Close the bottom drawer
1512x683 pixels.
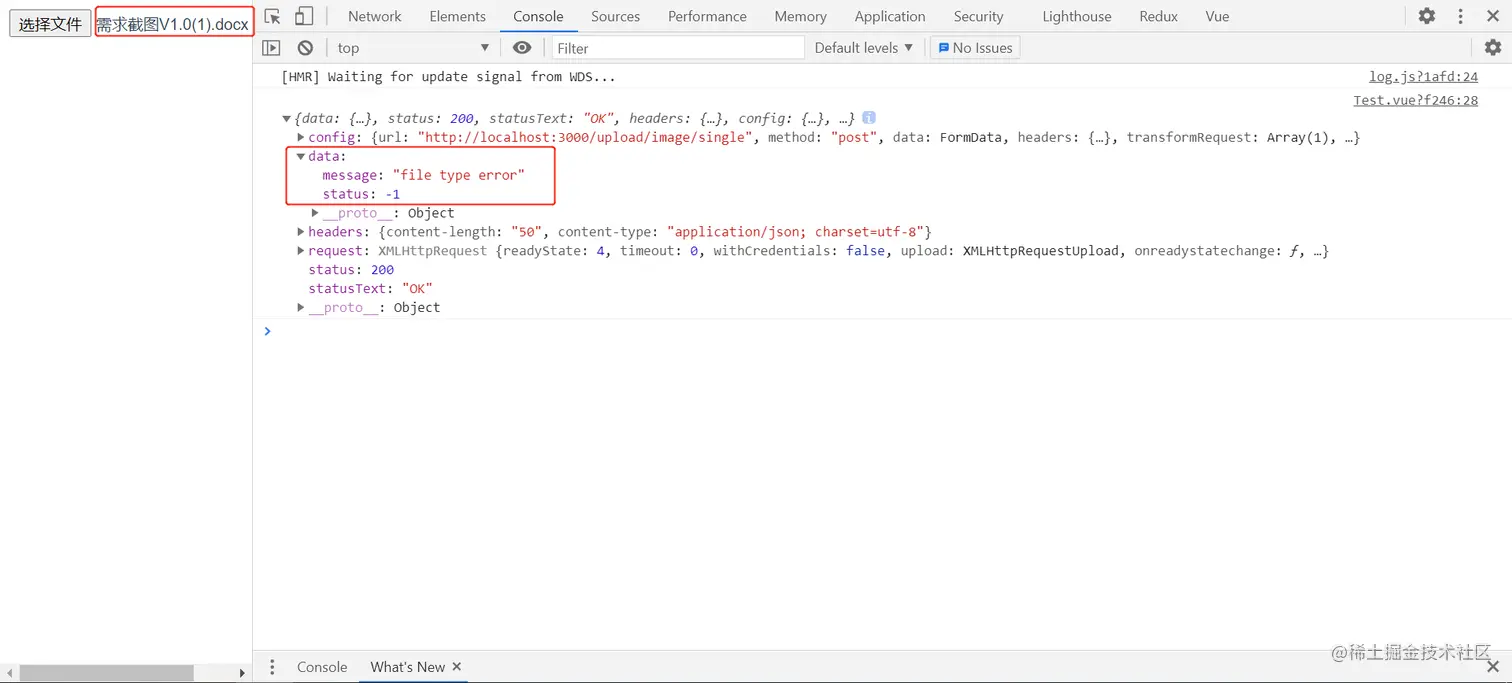(x=1493, y=667)
